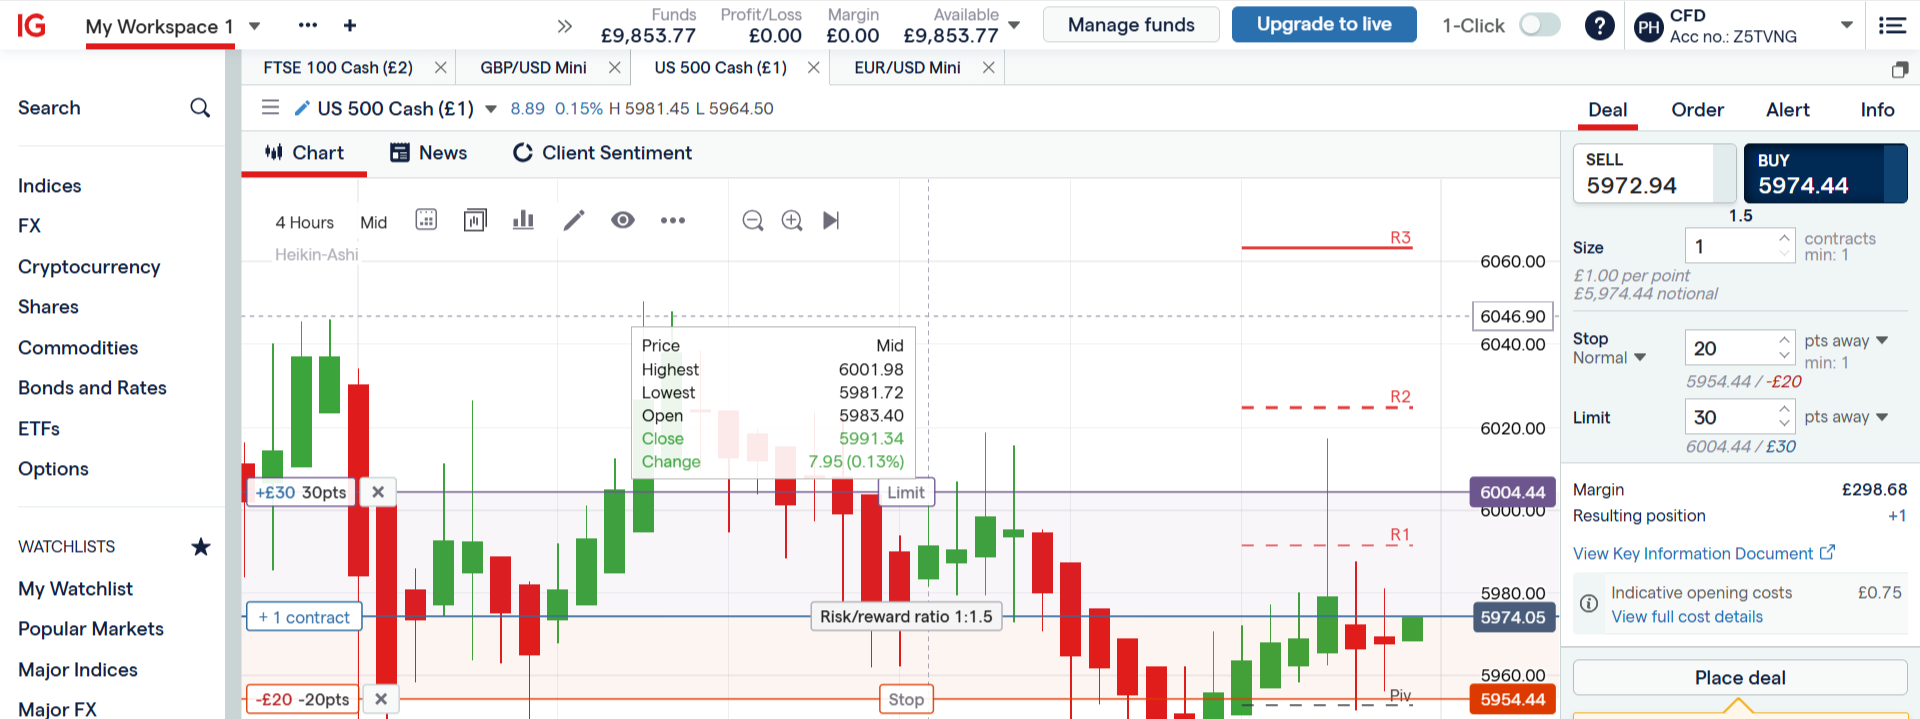Switch to the Info tab

1877,110
